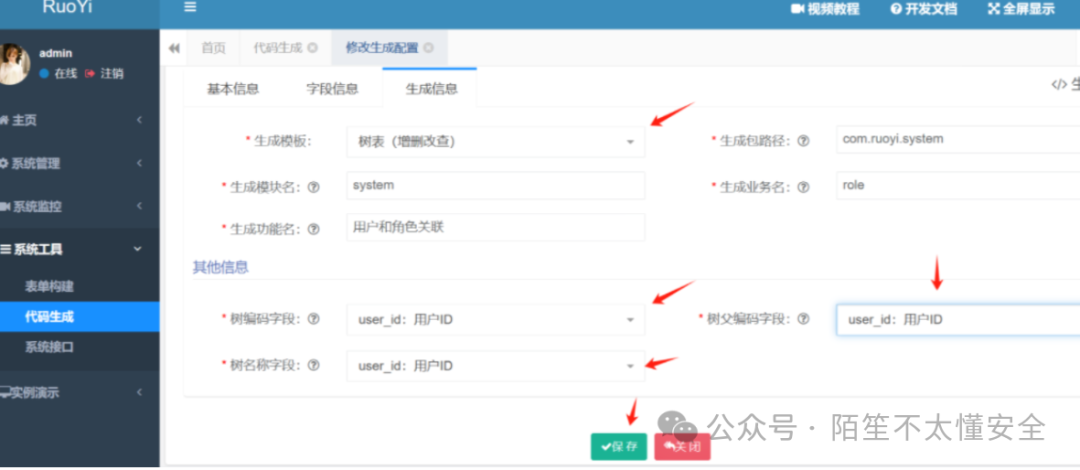The image size is (1080, 470).
Task: Click the 生成功能名 help icon
Action: (x=313, y=229)
